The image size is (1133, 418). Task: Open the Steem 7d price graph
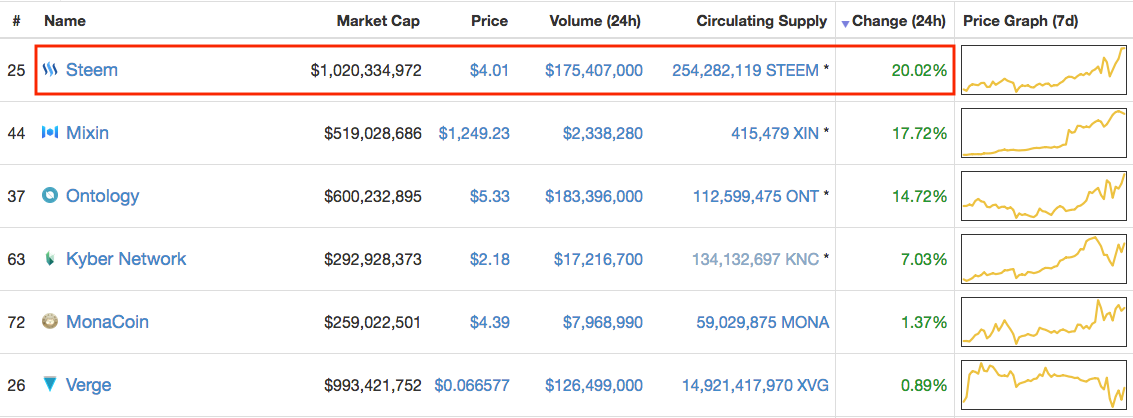(1043, 70)
